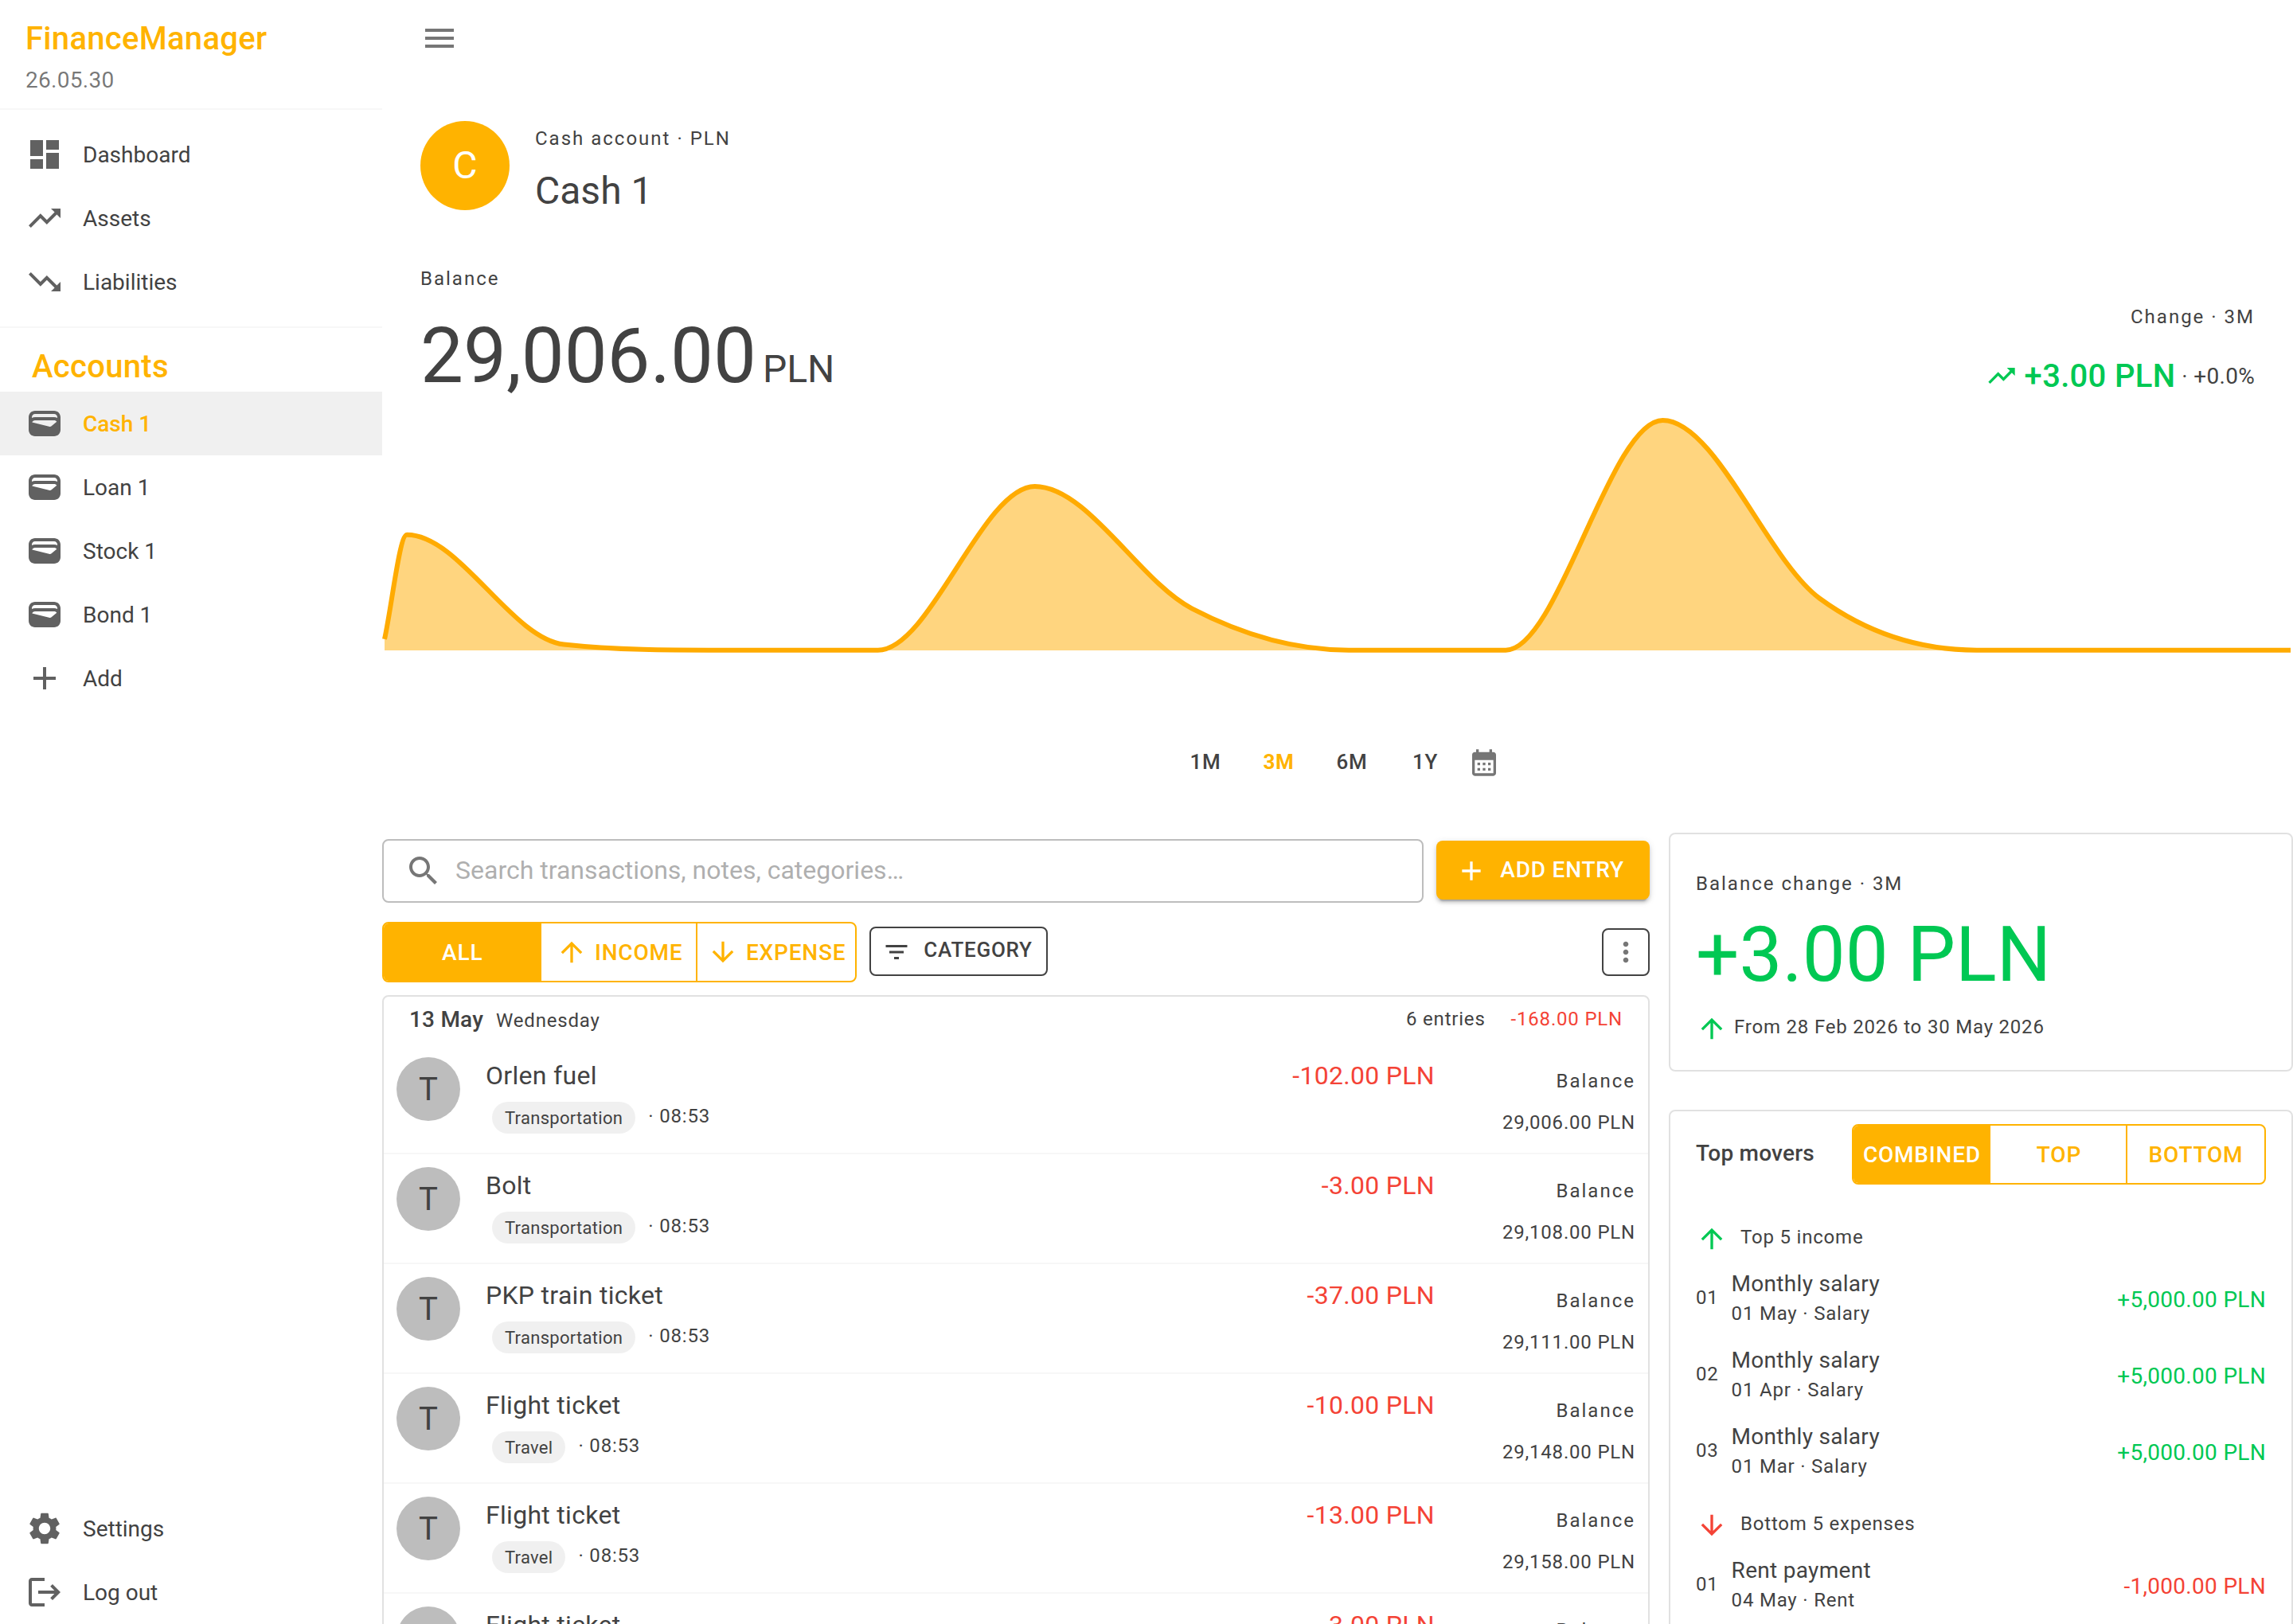Click the Liabilities trending-down icon

(45, 282)
